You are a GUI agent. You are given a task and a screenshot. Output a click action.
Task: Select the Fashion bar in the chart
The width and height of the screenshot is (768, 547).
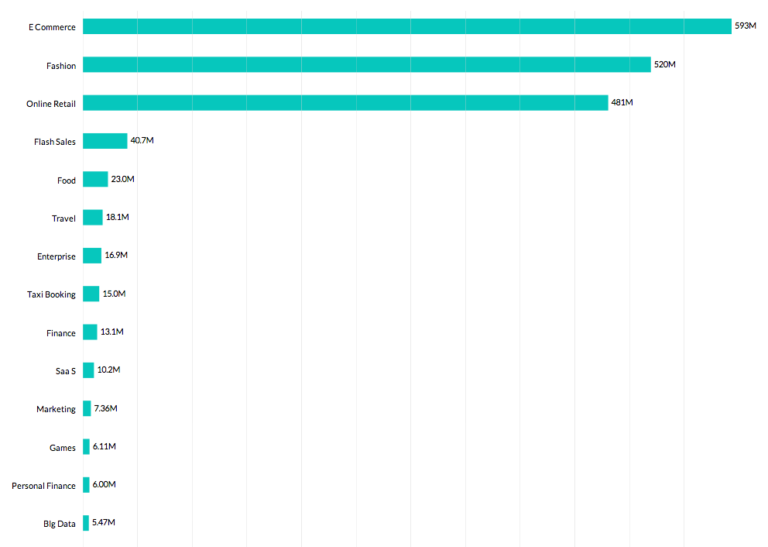coord(366,65)
